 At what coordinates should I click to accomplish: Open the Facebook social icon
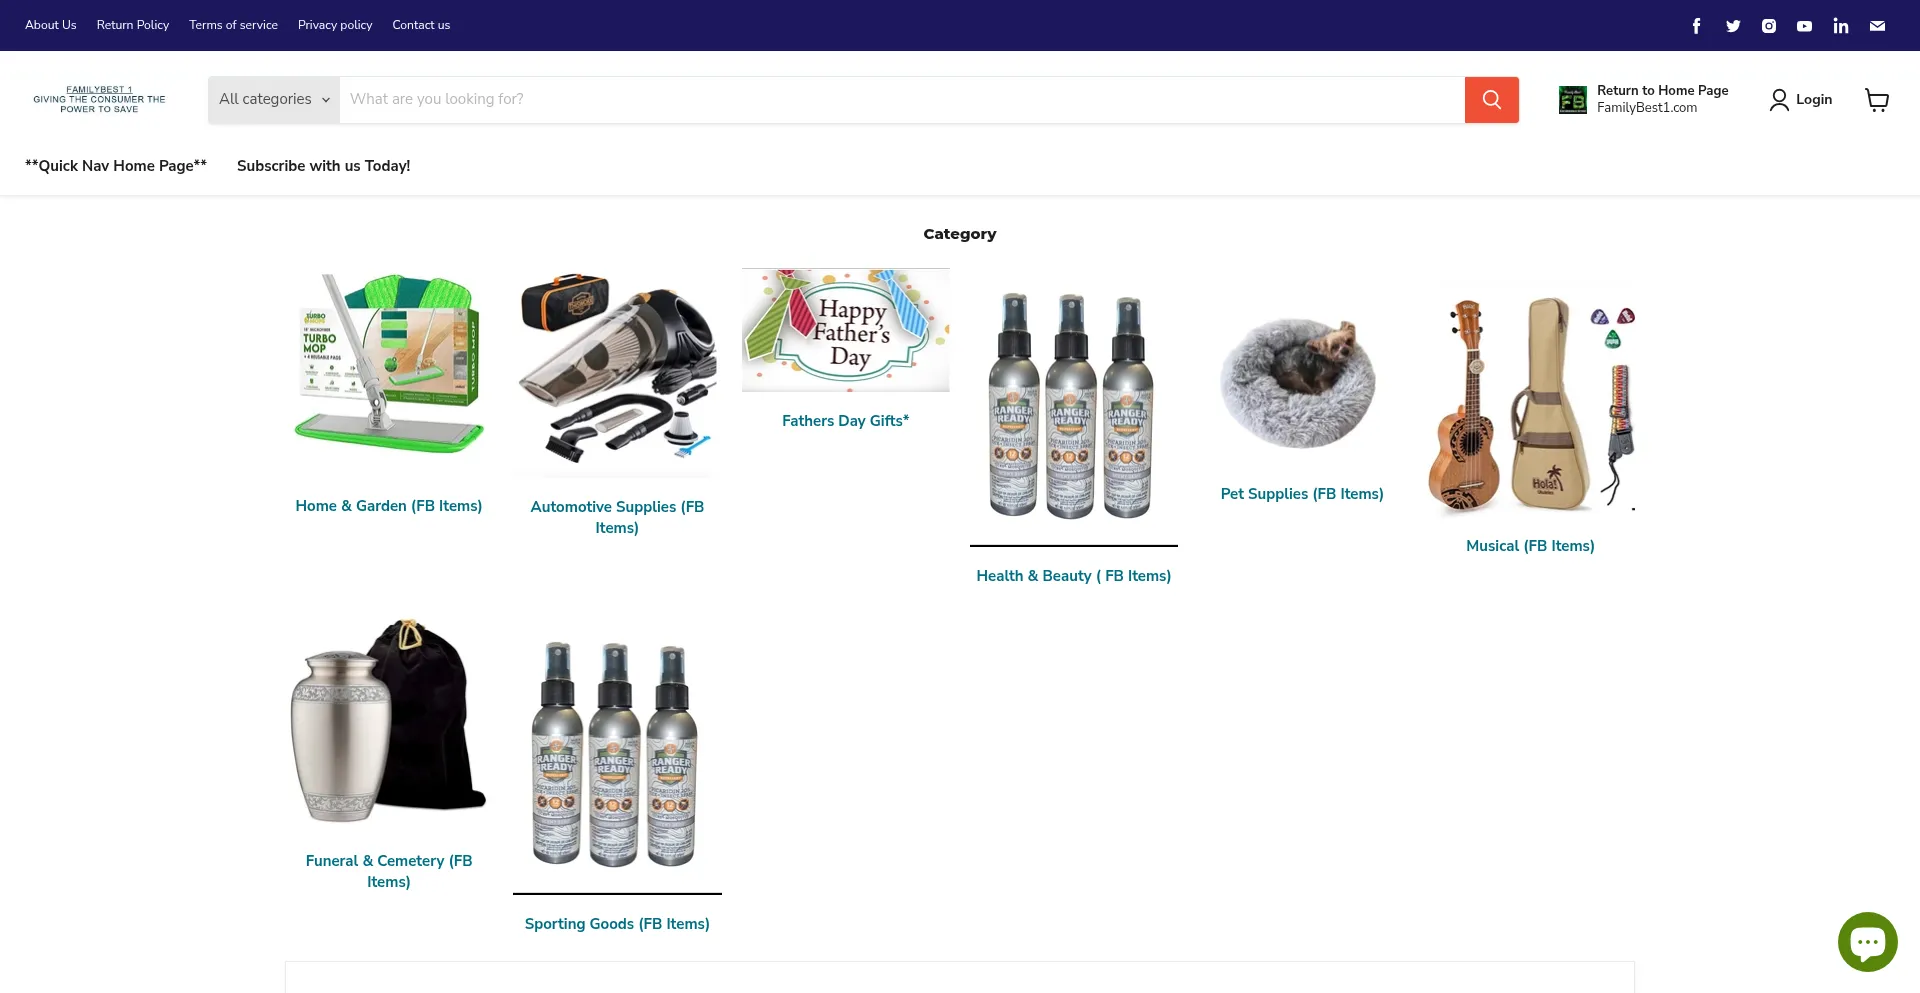click(1696, 26)
